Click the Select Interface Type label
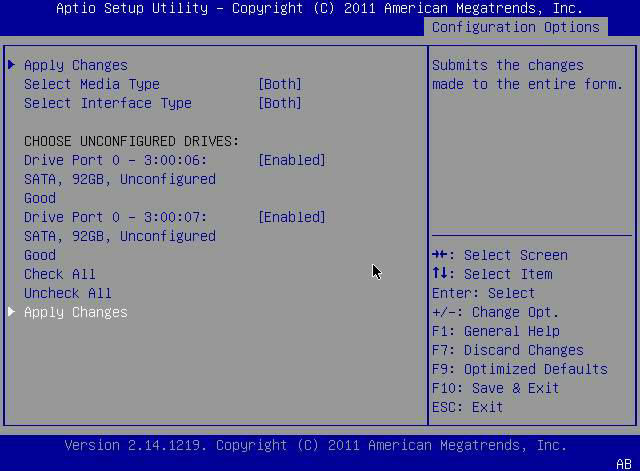This screenshot has width=640, height=471. pos(108,103)
